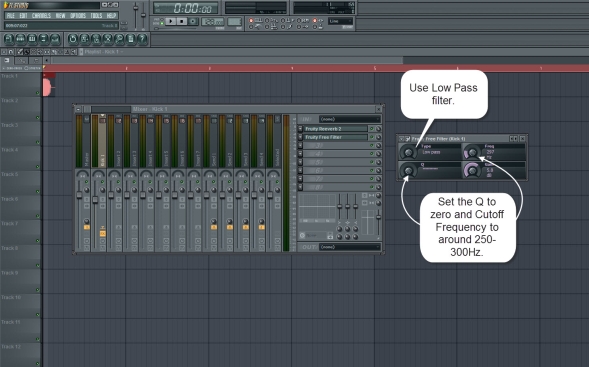Click the Q knob in Fruity Free Filter
589x367 pixels.
tap(408, 171)
